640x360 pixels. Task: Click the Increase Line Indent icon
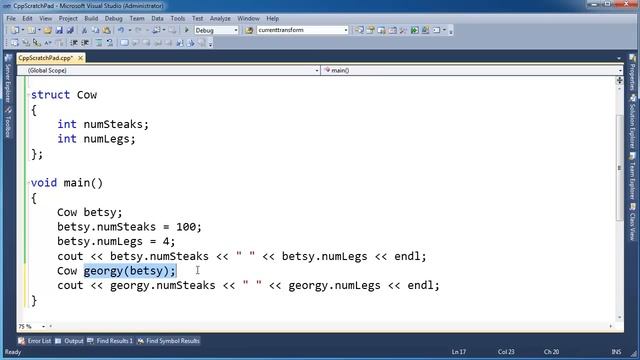pyautogui.click(x=85, y=43)
